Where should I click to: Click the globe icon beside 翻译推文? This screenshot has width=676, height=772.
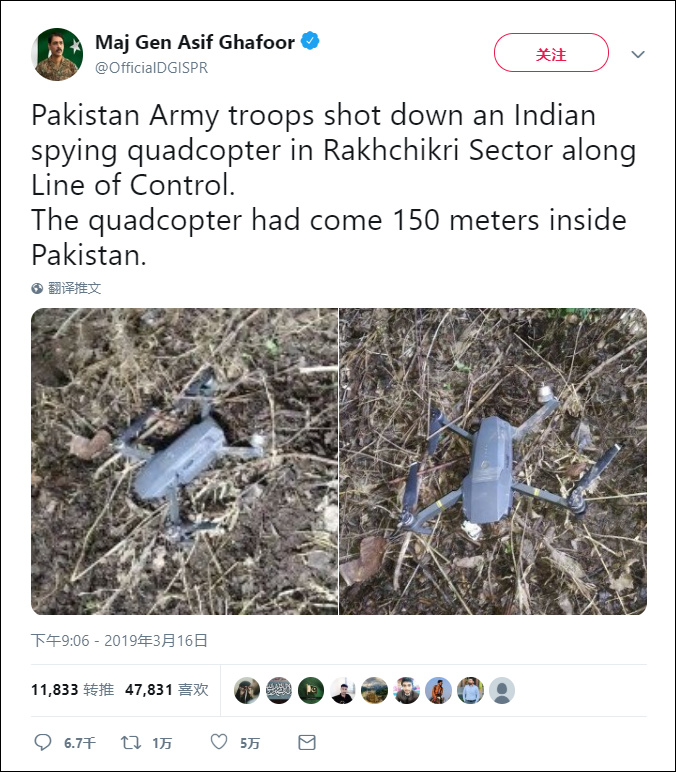click(37, 288)
